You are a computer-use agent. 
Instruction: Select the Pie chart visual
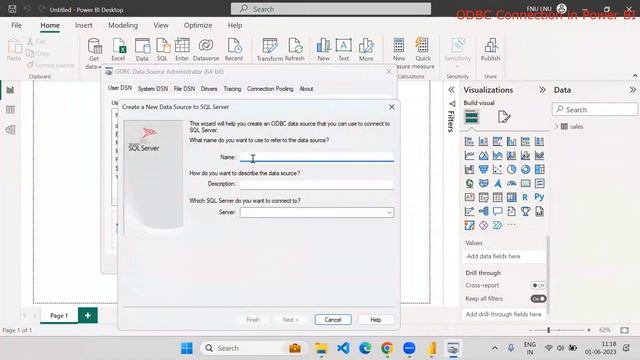[511, 169]
